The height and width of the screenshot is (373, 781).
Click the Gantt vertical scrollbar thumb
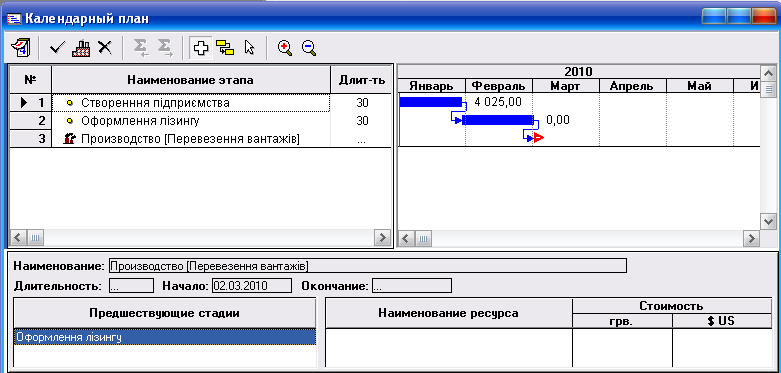(x=768, y=90)
